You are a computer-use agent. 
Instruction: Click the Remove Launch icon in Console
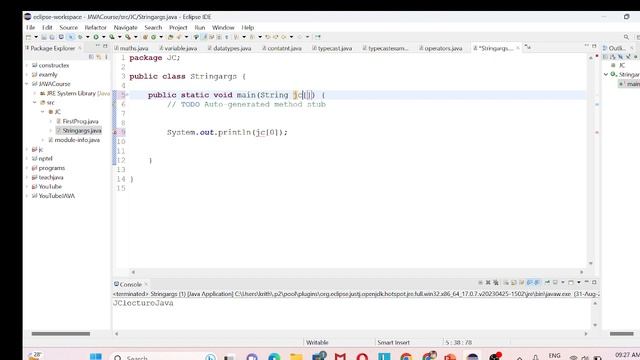coord(488,282)
